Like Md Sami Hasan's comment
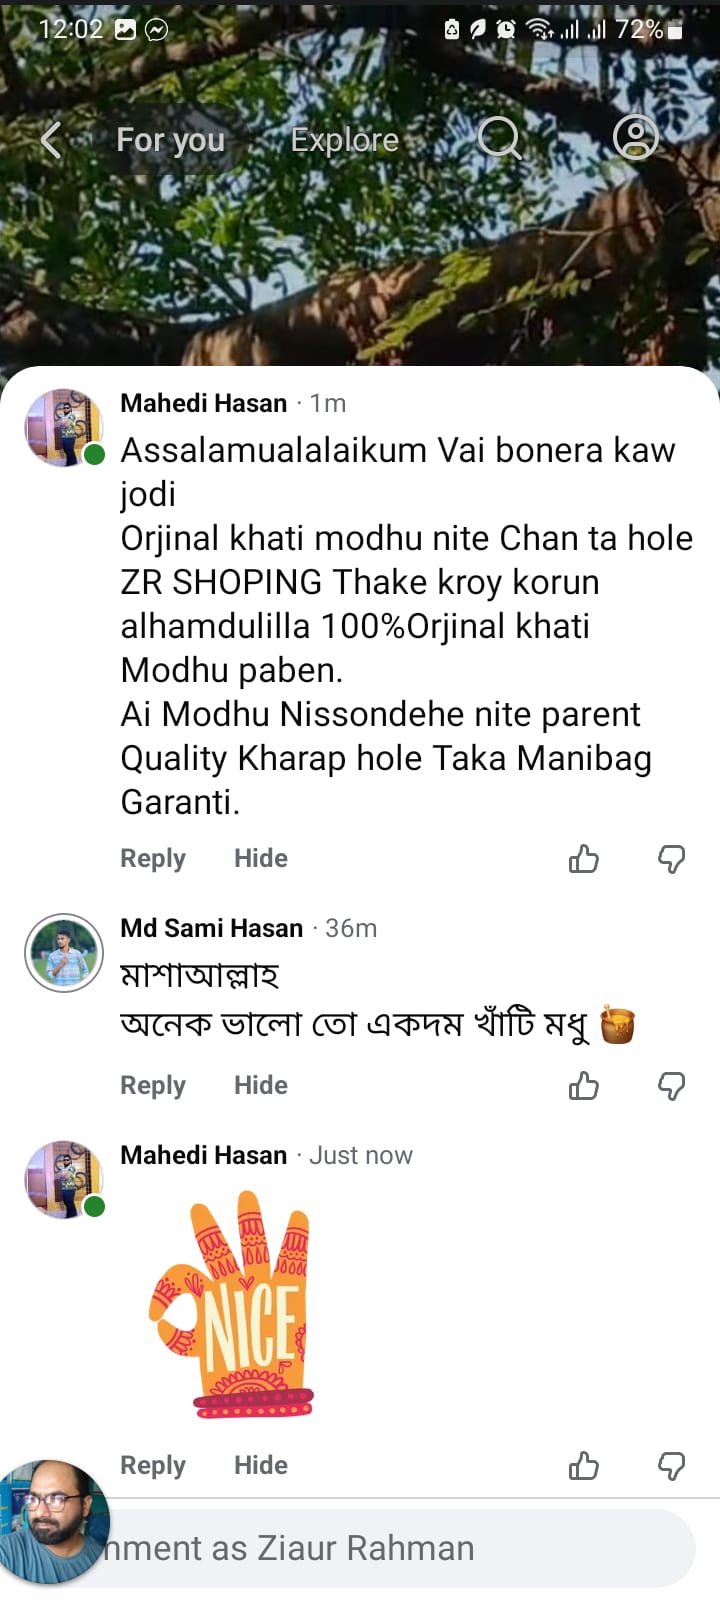720x1600 pixels. tap(583, 1086)
